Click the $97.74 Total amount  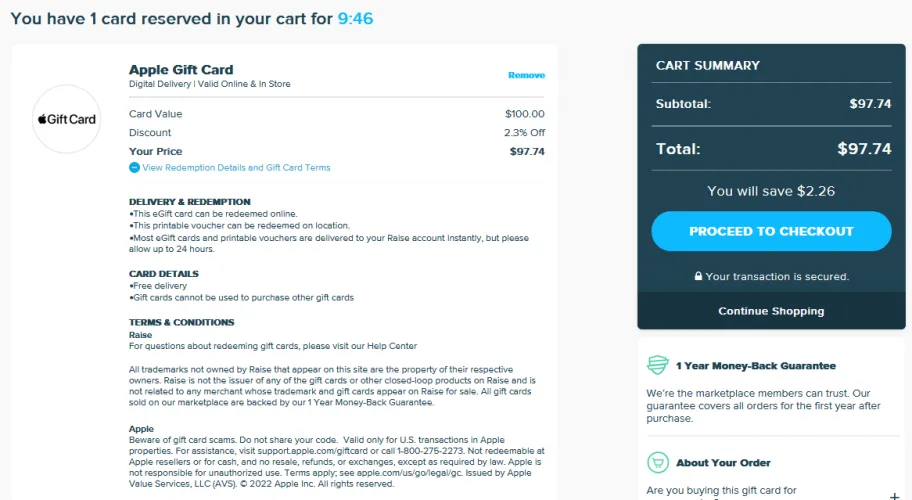pyautogui.click(x=863, y=149)
